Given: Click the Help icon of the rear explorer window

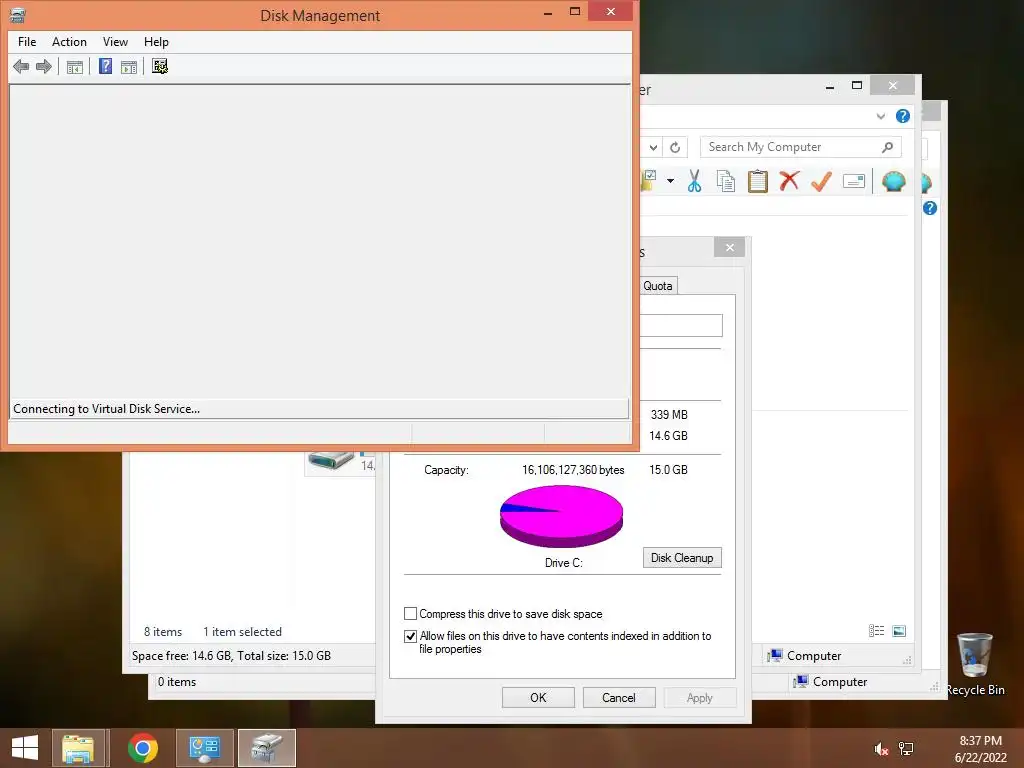Looking at the screenshot, I should [930, 208].
